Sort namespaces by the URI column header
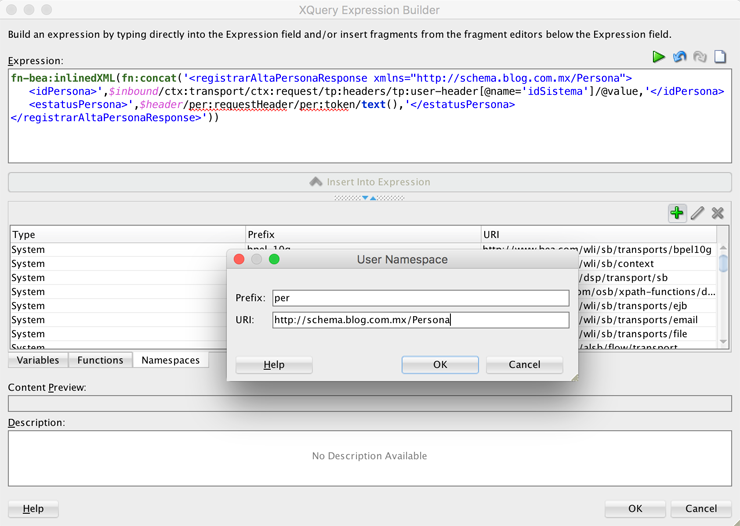The height and width of the screenshot is (526, 740). [598, 234]
